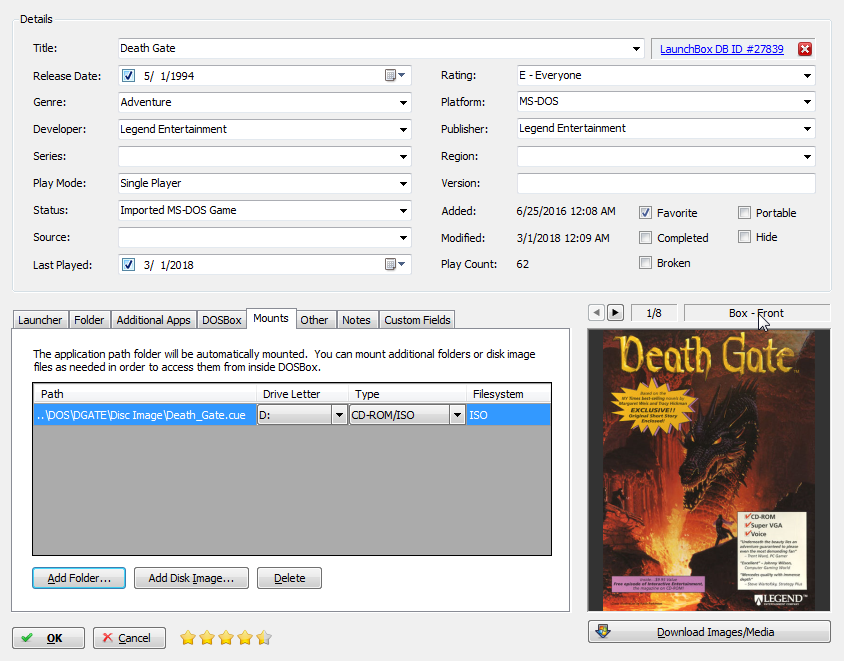Go to previous image with left arrow
The width and height of the screenshot is (844, 661).
pyautogui.click(x=596, y=312)
